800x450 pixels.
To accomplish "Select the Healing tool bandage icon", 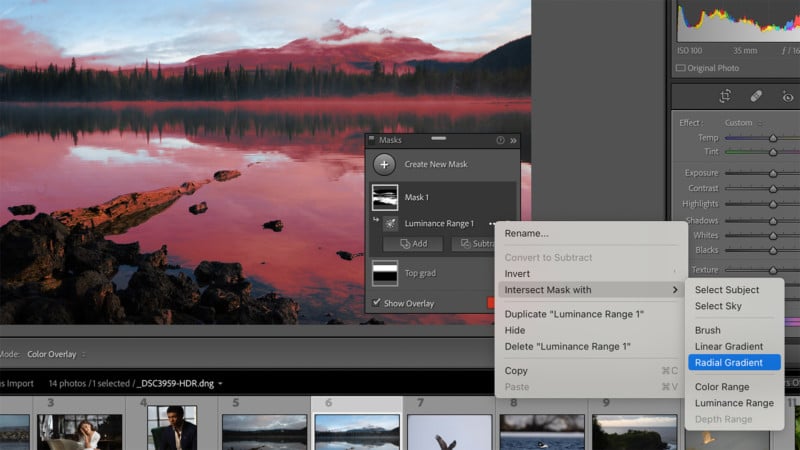I will click(x=756, y=96).
